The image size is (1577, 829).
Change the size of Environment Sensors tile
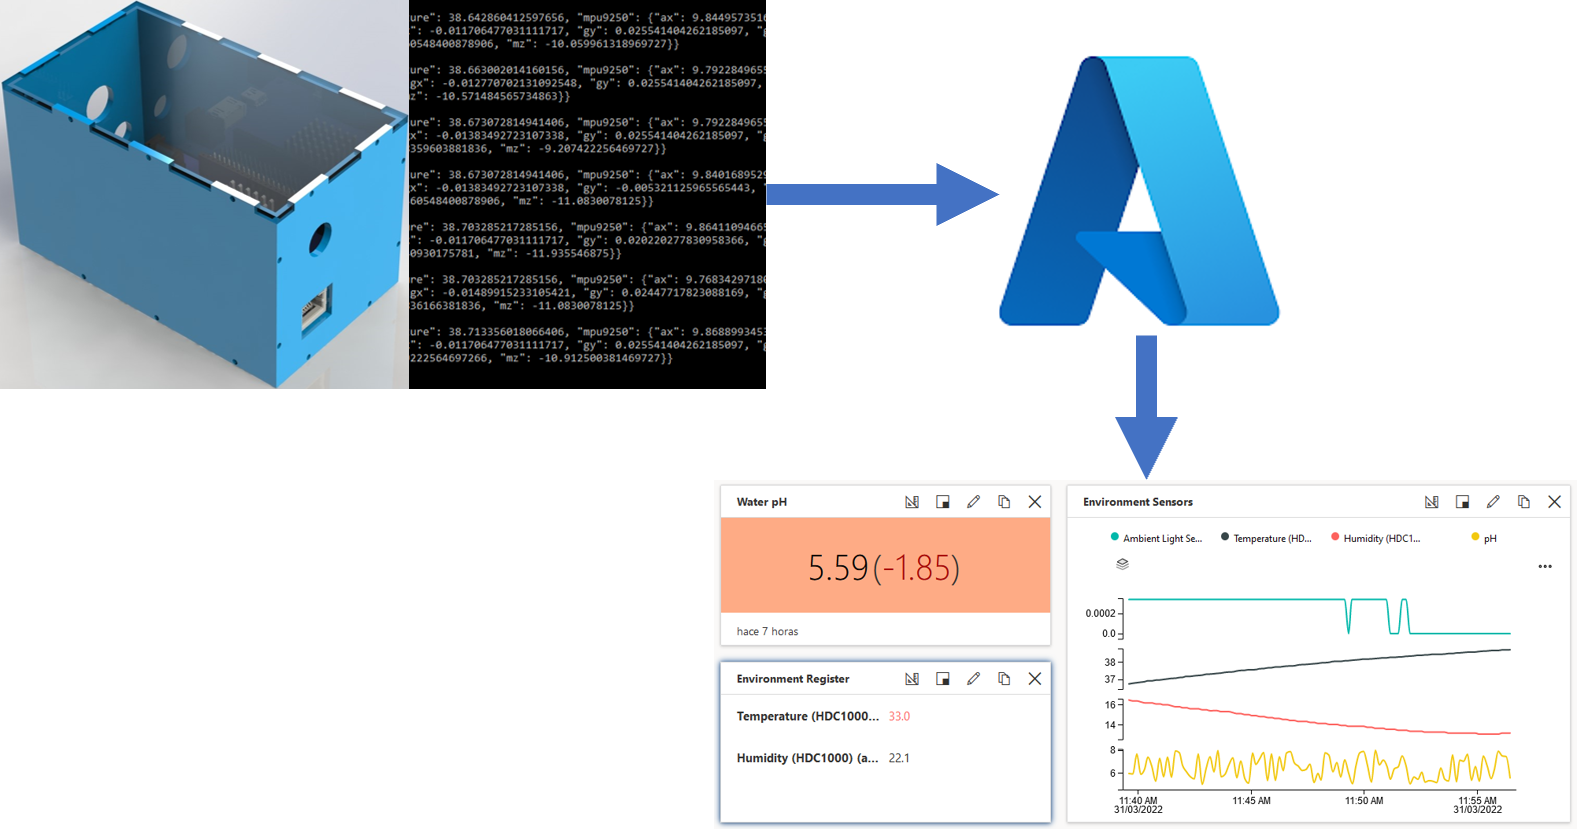1462,502
